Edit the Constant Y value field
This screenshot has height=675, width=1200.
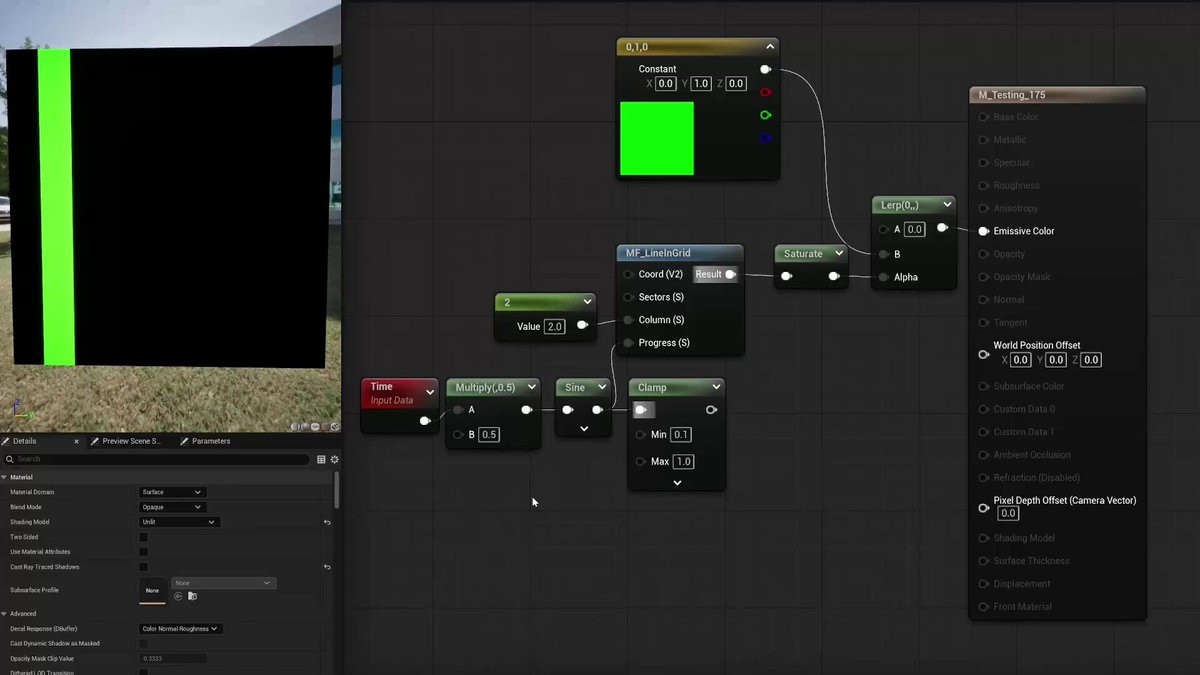701,84
